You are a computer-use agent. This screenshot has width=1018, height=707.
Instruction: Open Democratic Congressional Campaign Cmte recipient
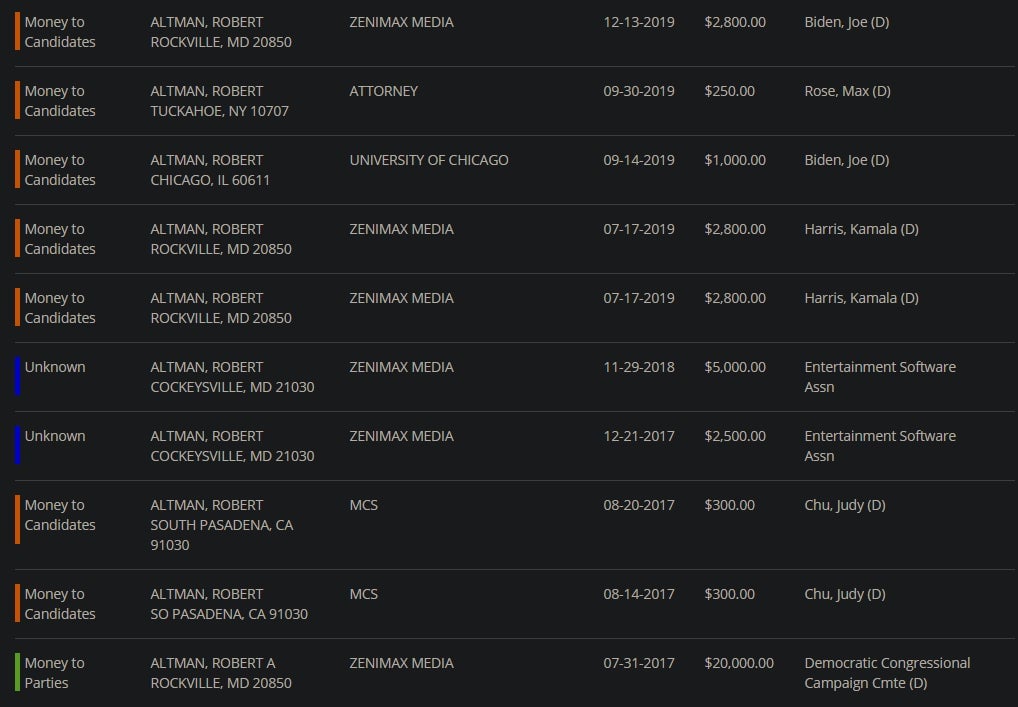887,673
